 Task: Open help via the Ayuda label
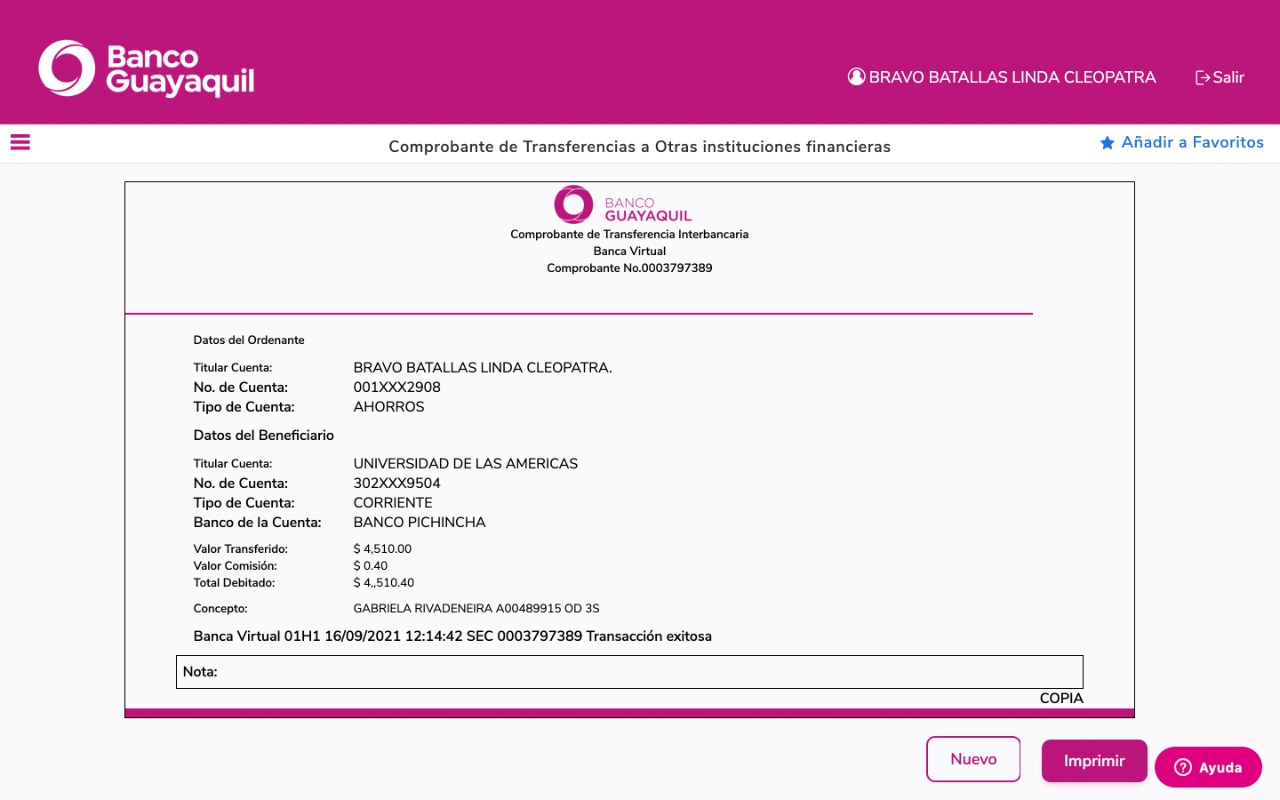1220,768
